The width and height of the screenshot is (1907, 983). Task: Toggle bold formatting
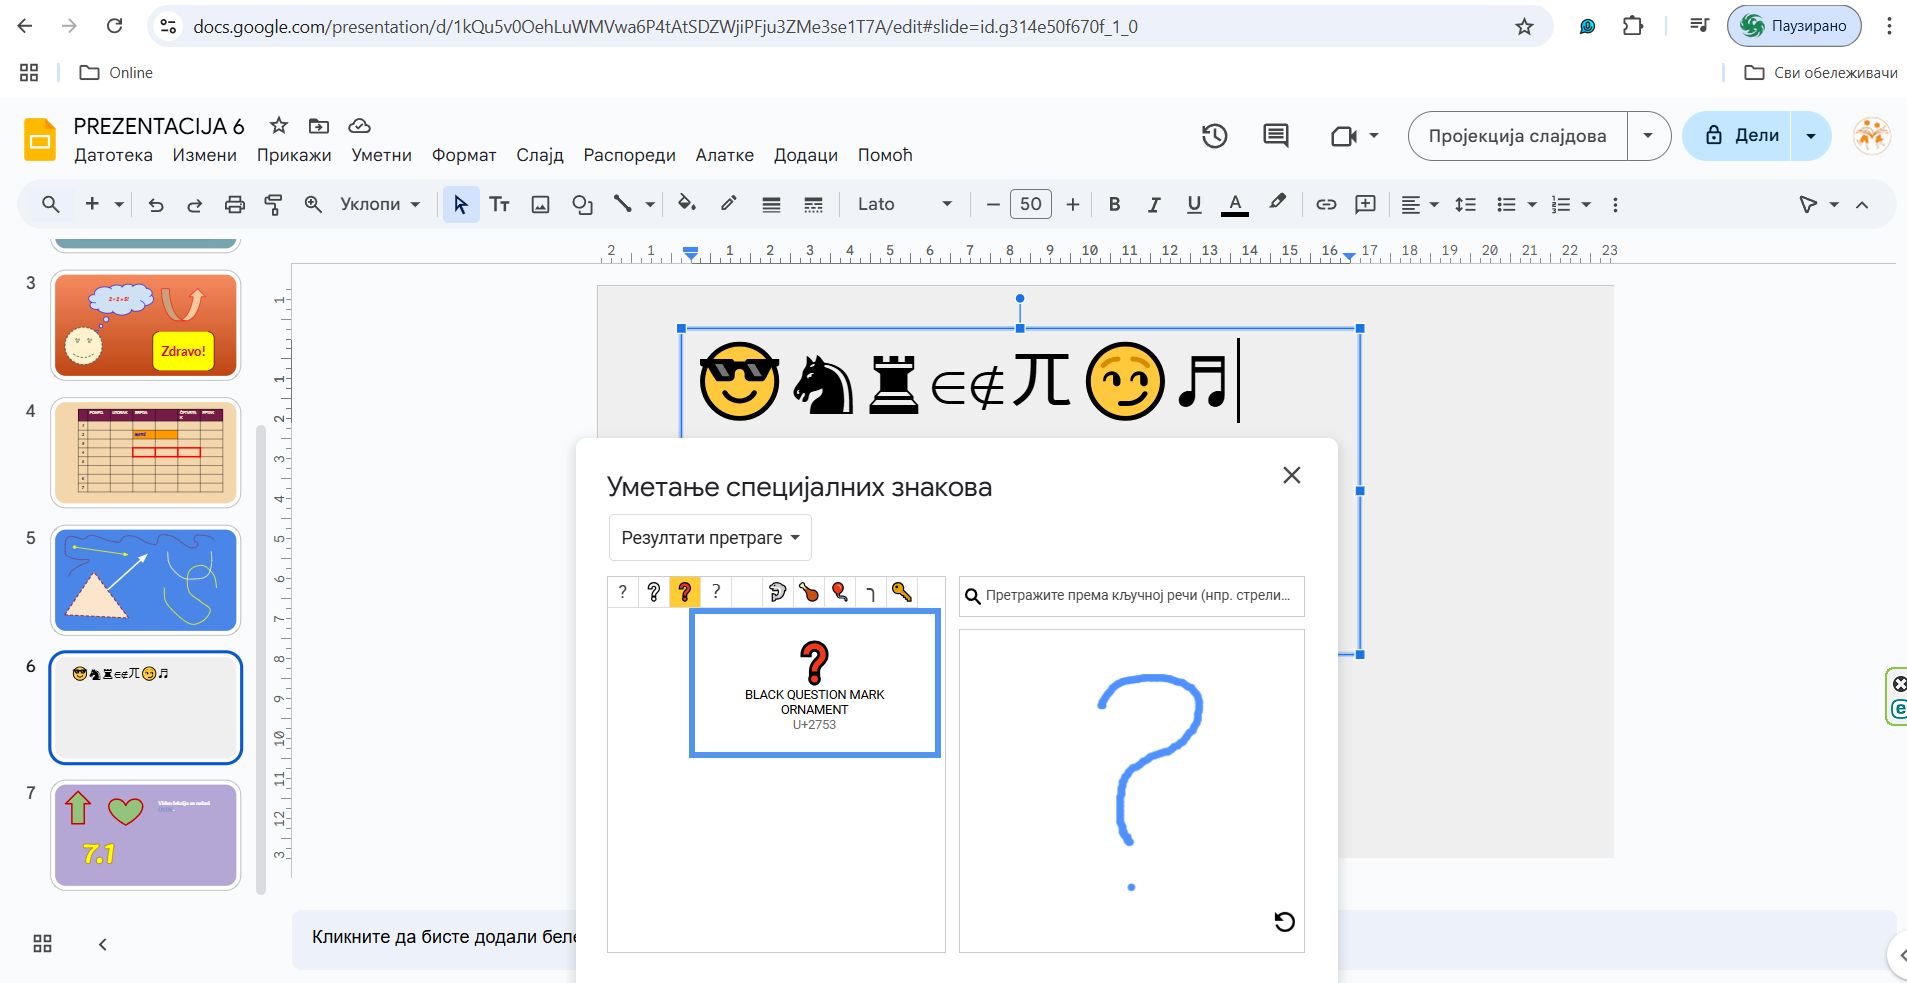click(1114, 205)
